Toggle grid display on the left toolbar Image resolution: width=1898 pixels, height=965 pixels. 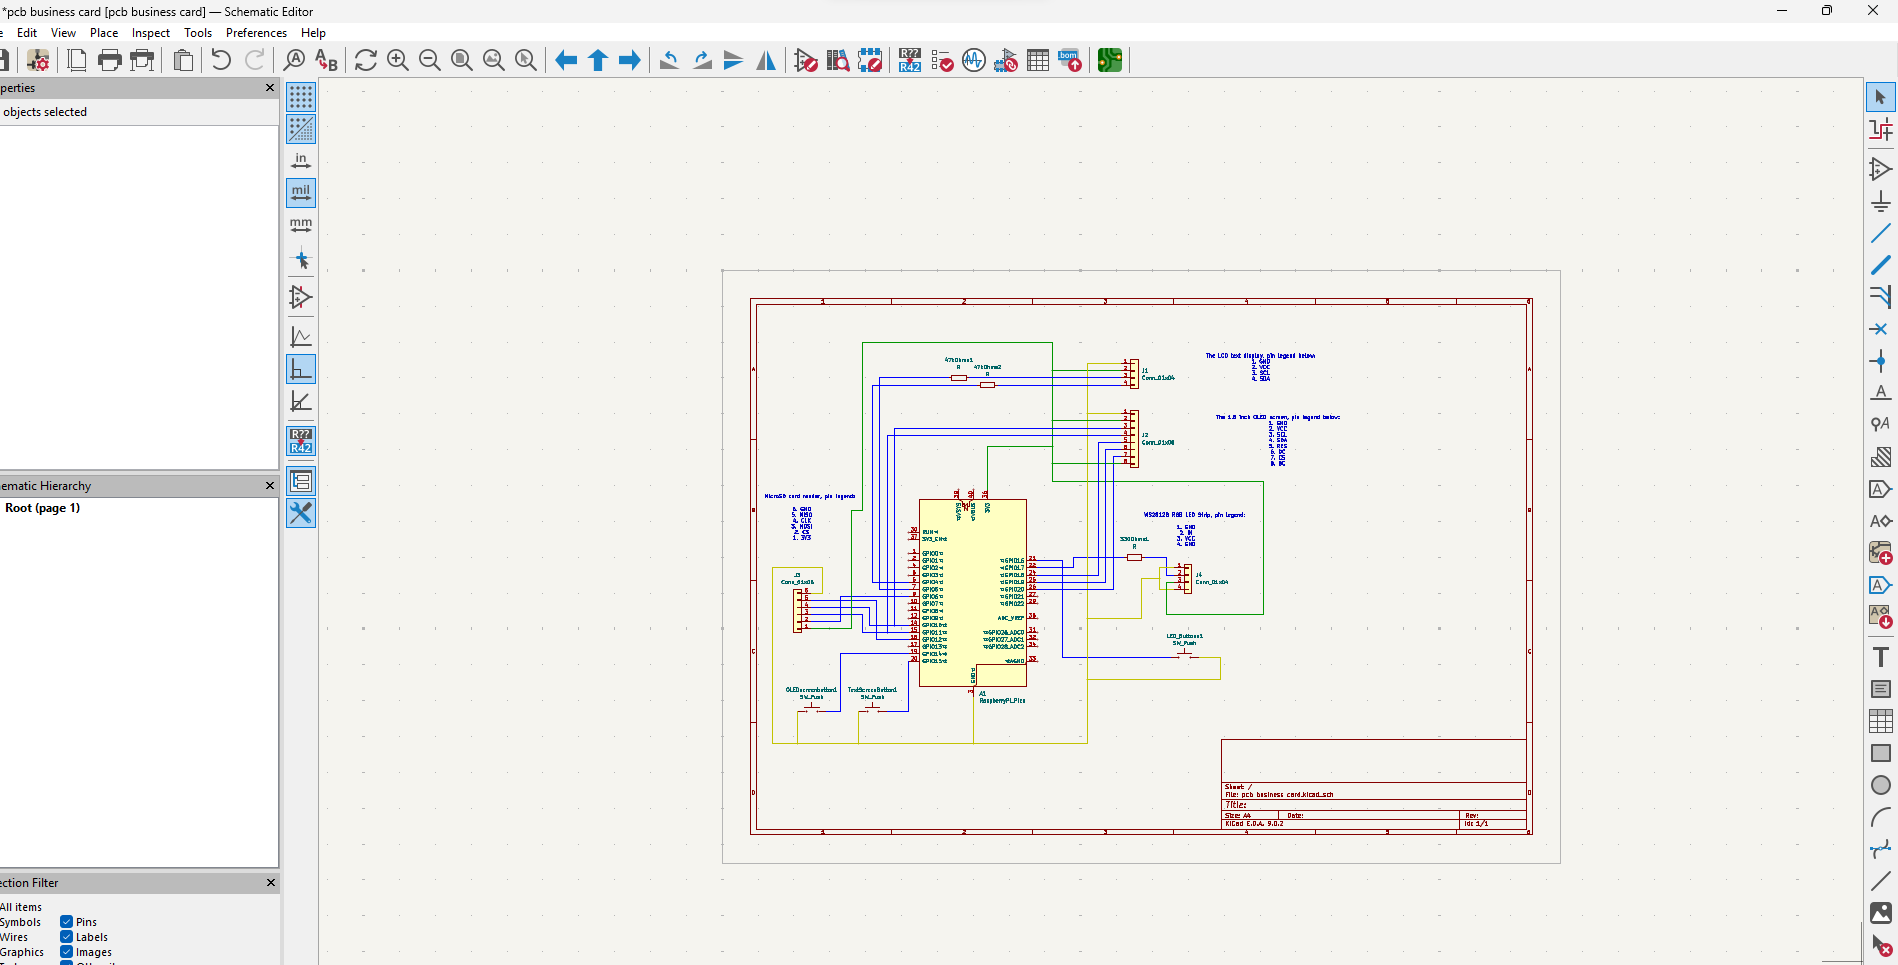(301, 97)
